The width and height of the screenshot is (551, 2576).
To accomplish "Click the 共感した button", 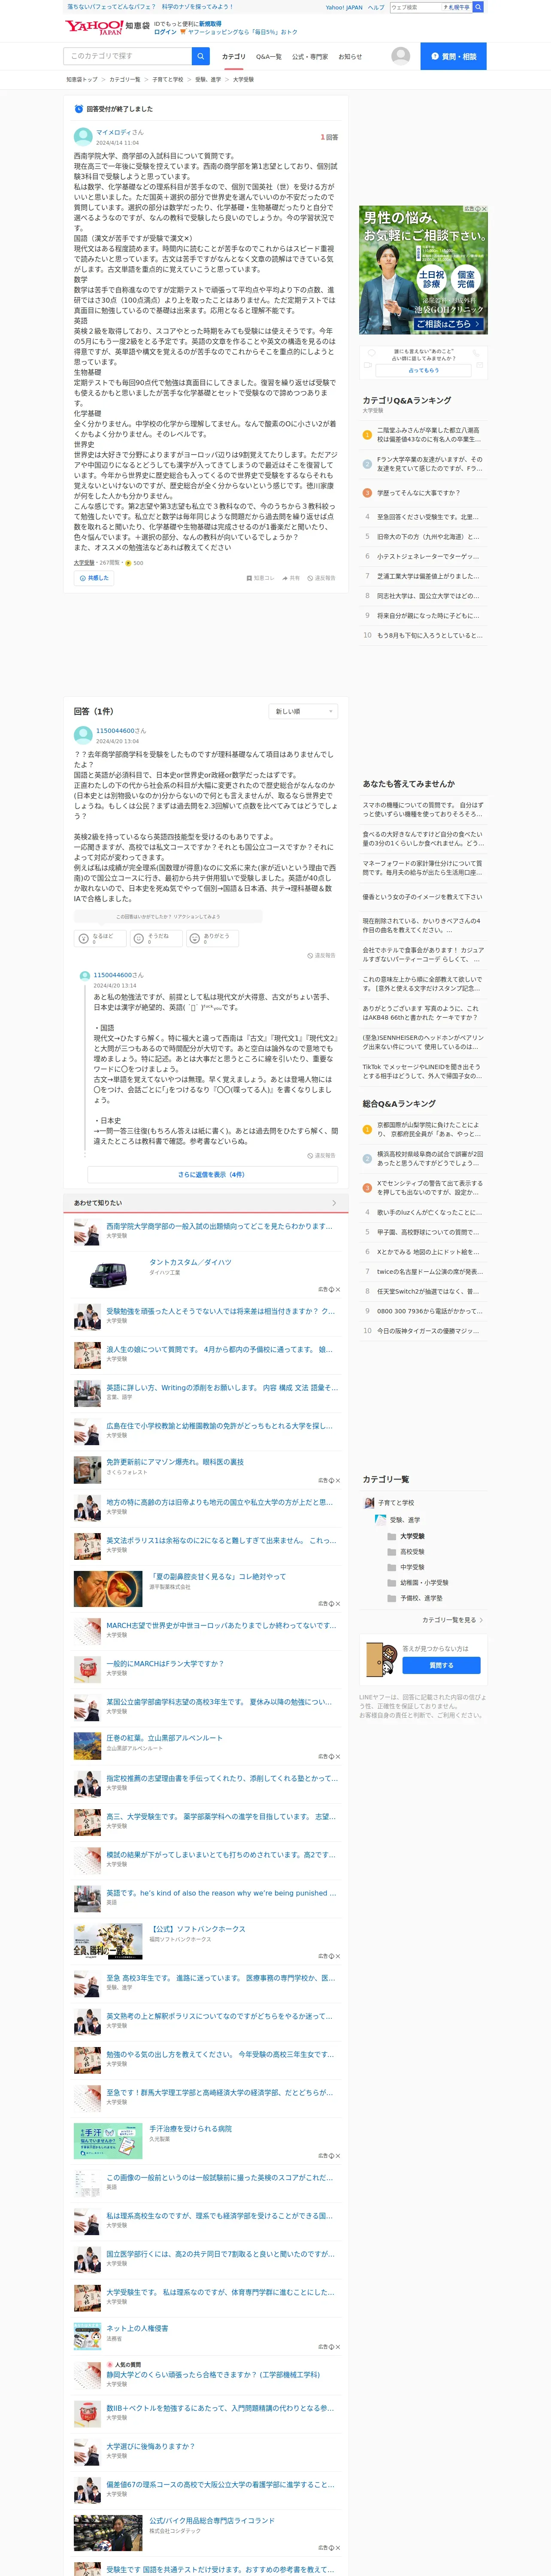I will pyautogui.click(x=94, y=578).
